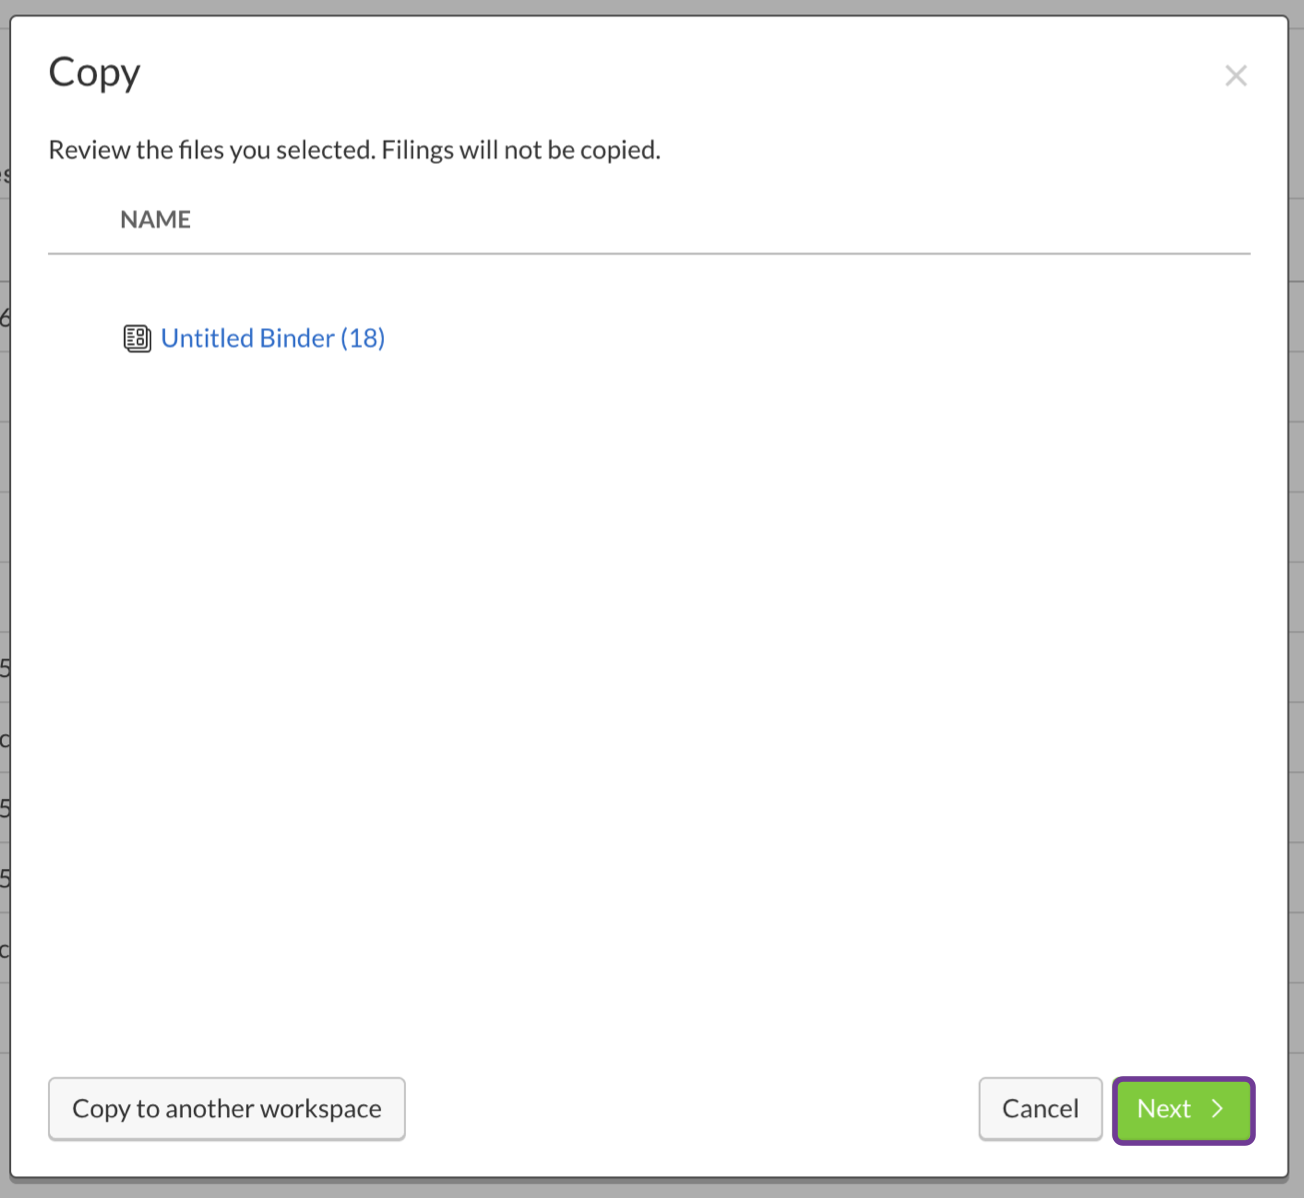Dismiss the Copy dialog via the close icon

[1236, 75]
